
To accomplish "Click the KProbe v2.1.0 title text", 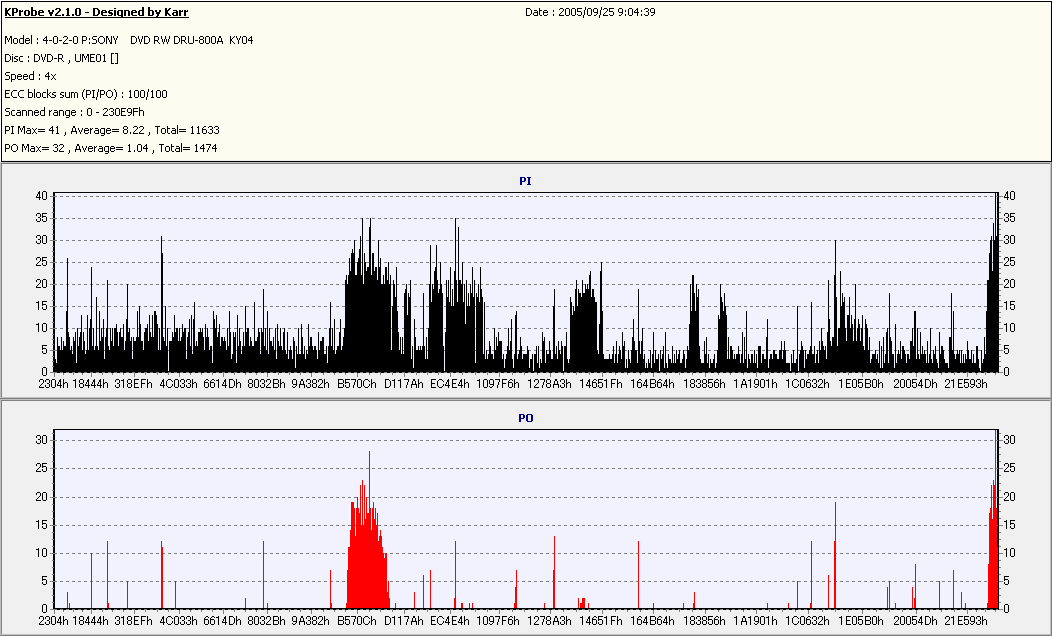I will [x=96, y=12].
